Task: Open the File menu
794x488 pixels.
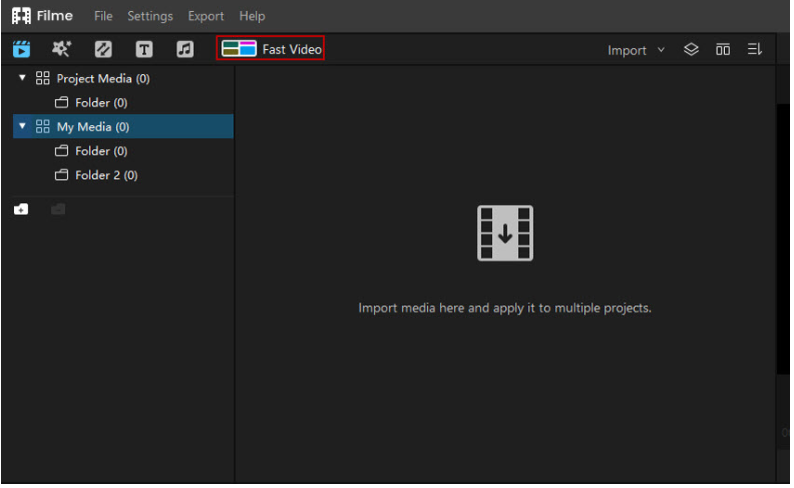Action: (x=103, y=16)
